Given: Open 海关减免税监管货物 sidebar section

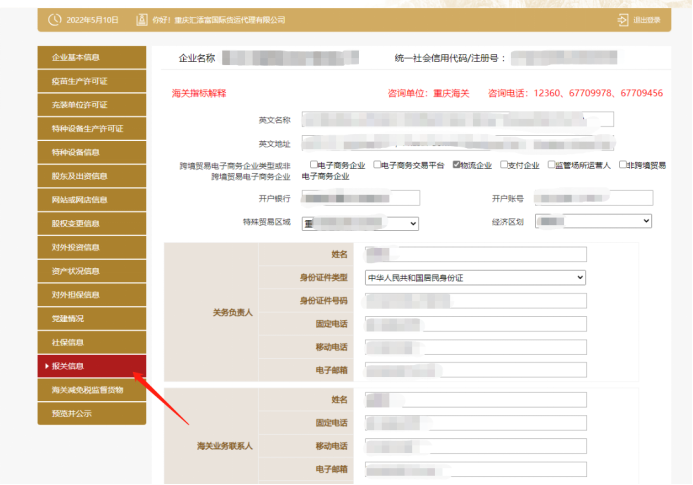Looking at the screenshot, I should [92, 390].
